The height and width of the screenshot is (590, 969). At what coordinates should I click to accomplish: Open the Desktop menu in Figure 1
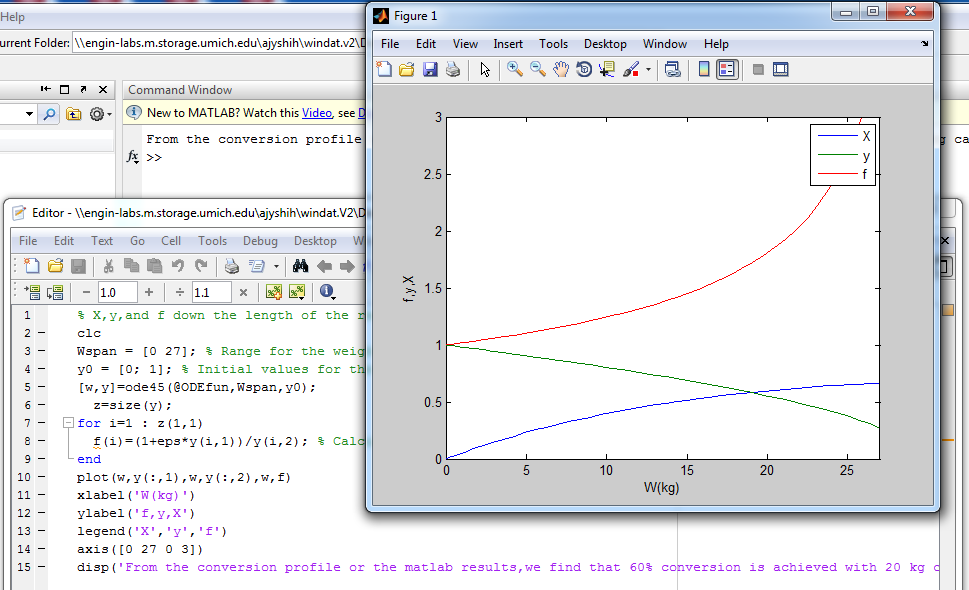click(x=605, y=44)
